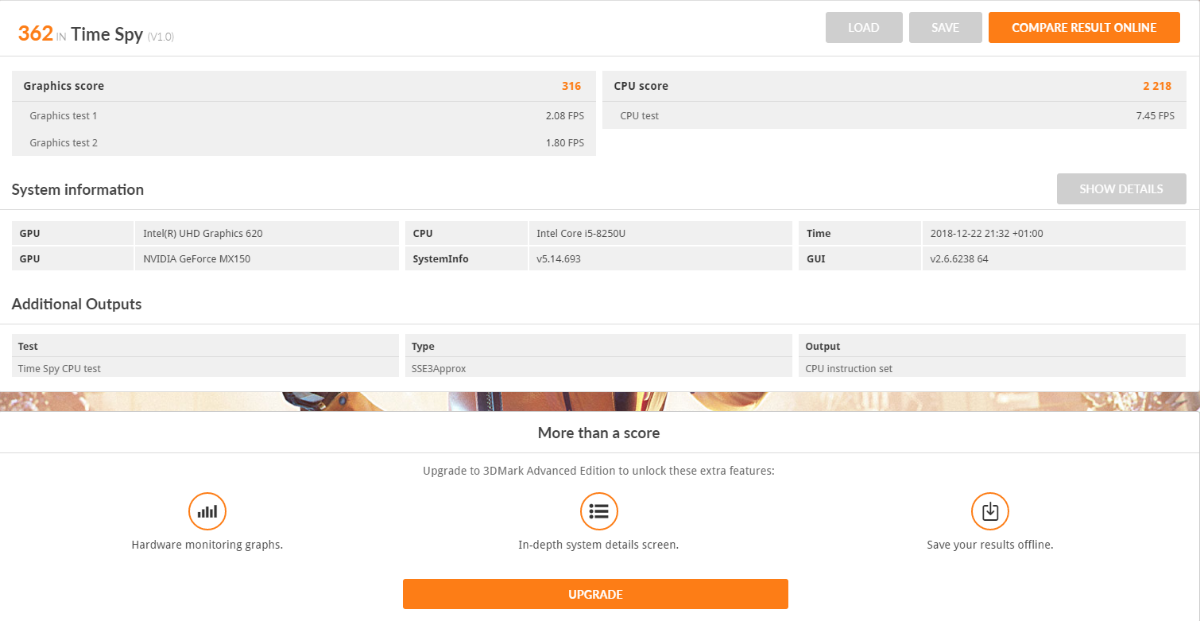Click the 362 overall score number

[35, 33]
